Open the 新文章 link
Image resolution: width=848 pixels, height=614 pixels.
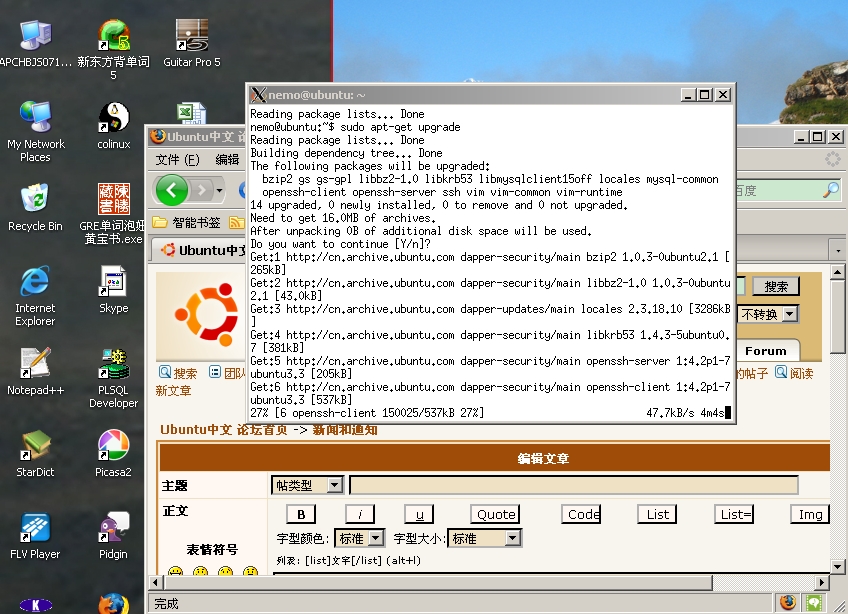click(x=173, y=390)
